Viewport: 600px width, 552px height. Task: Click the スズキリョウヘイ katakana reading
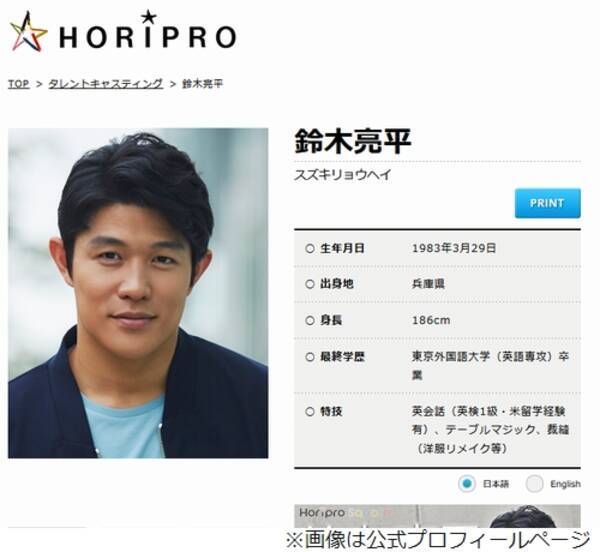pyautogui.click(x=342, y=175)
